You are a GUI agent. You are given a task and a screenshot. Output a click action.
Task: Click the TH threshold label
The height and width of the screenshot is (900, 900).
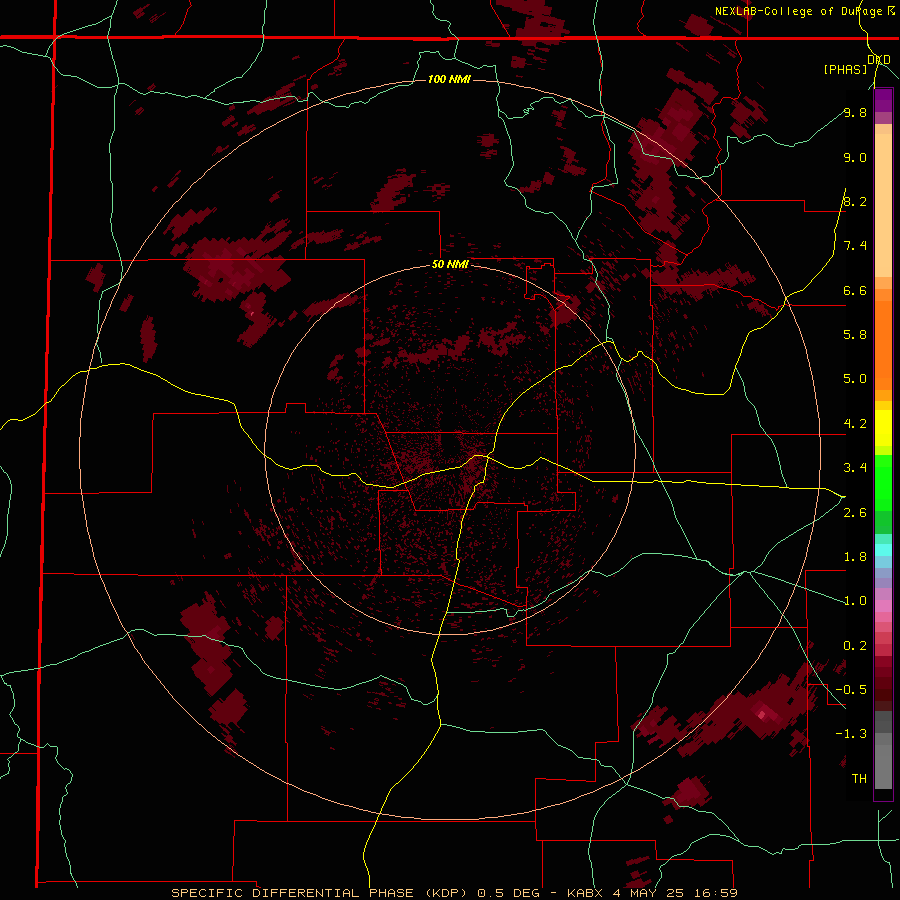point(859,779)
